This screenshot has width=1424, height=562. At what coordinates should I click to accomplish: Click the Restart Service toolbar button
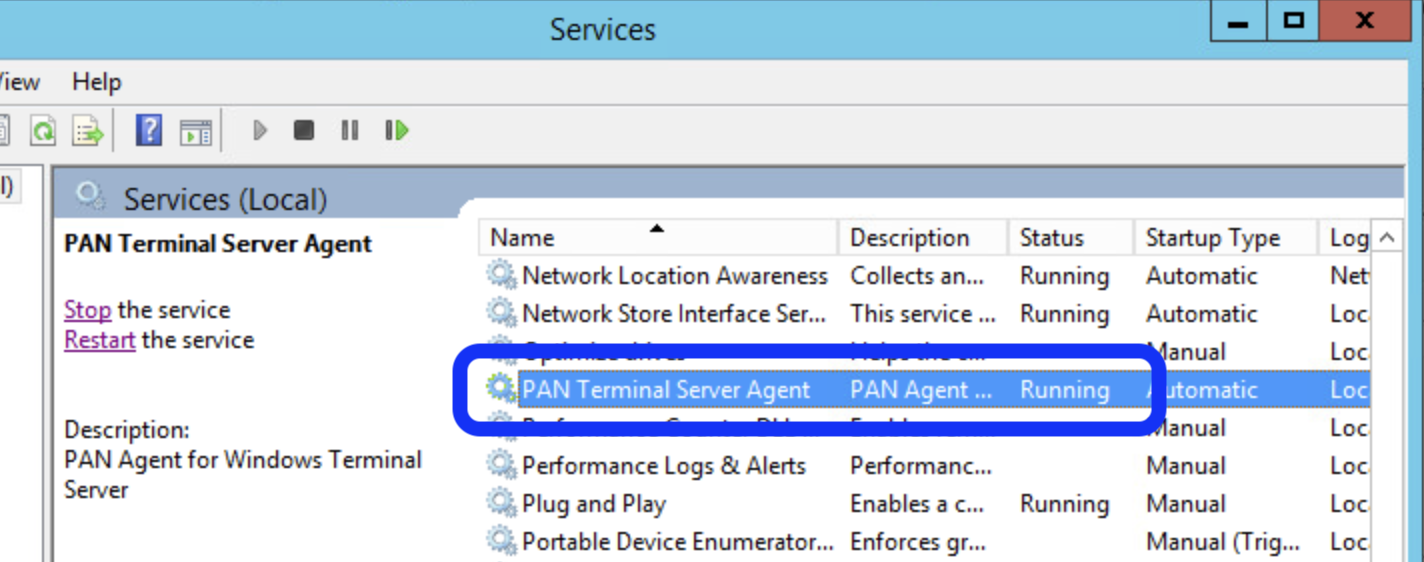397,130
